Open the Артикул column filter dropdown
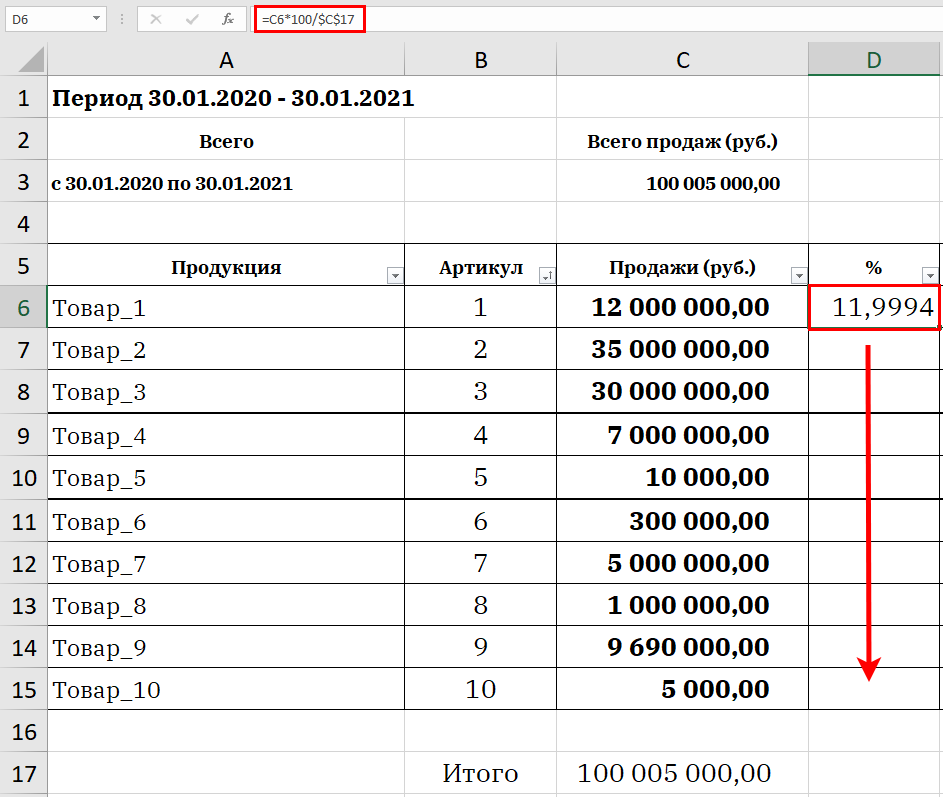The width and height of the screenshot is (943, 797). [x=545, y=275]
